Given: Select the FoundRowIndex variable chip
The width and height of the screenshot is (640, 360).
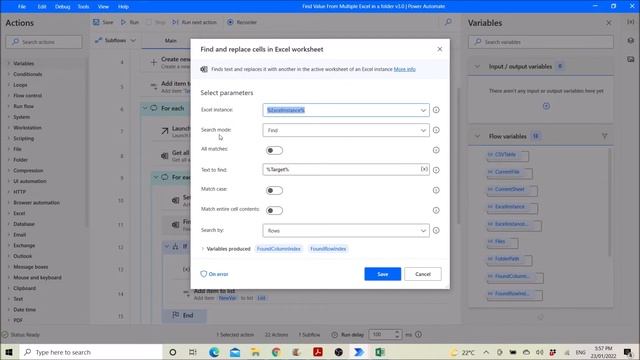Looking at the screenshot, I should [328, 249].
